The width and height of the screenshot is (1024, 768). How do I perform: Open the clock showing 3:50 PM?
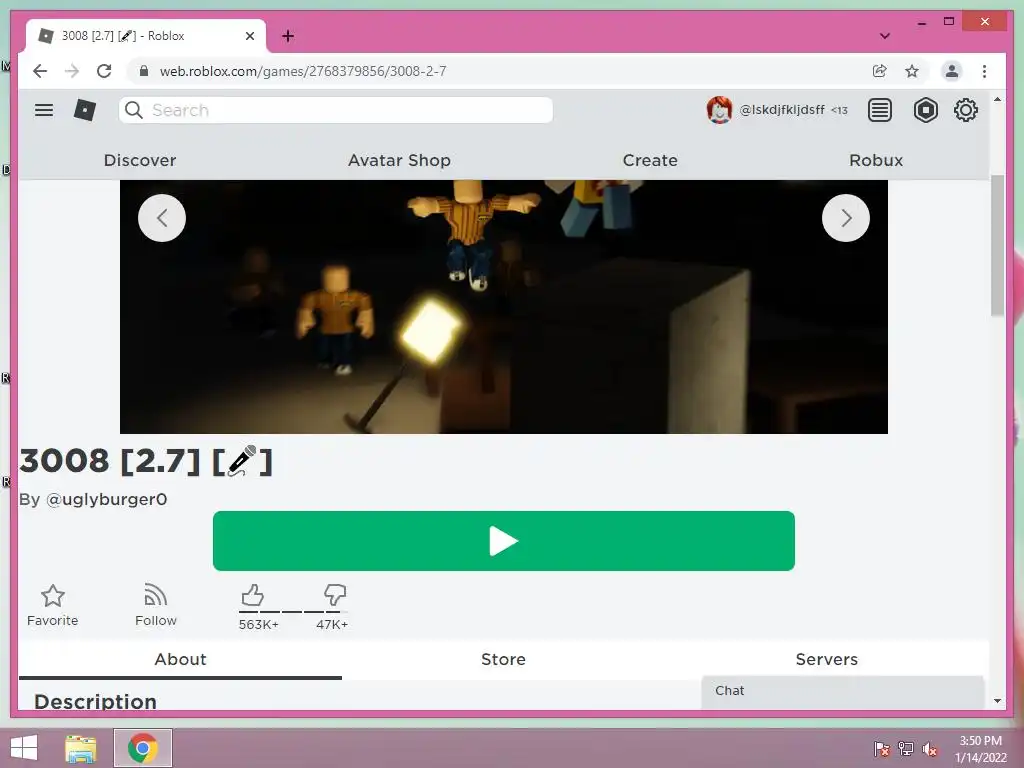tap(980, 749)
